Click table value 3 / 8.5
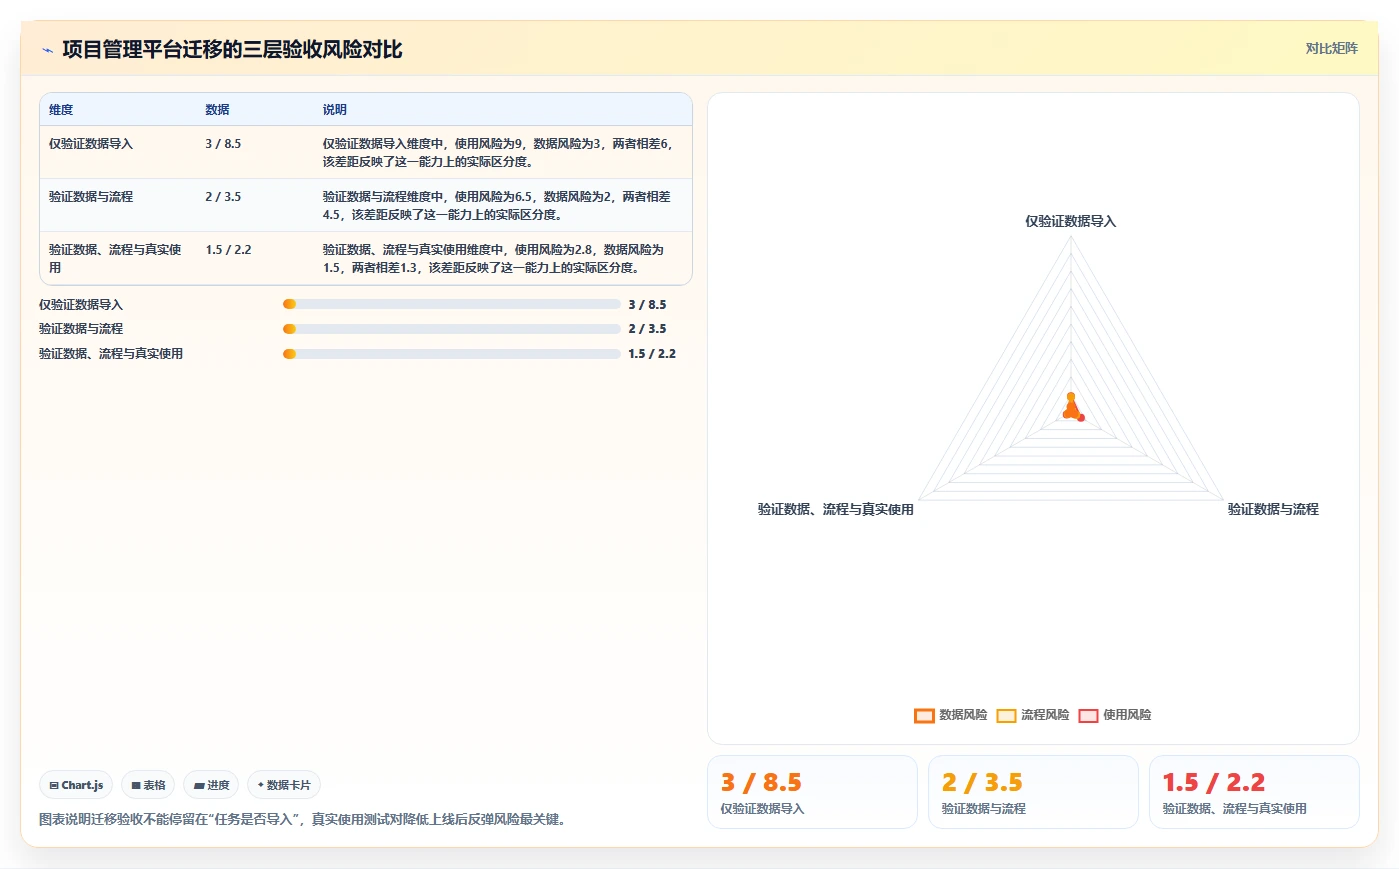Image resolution: width=1399 pixels, height=869 pixels. click(223, 144)
